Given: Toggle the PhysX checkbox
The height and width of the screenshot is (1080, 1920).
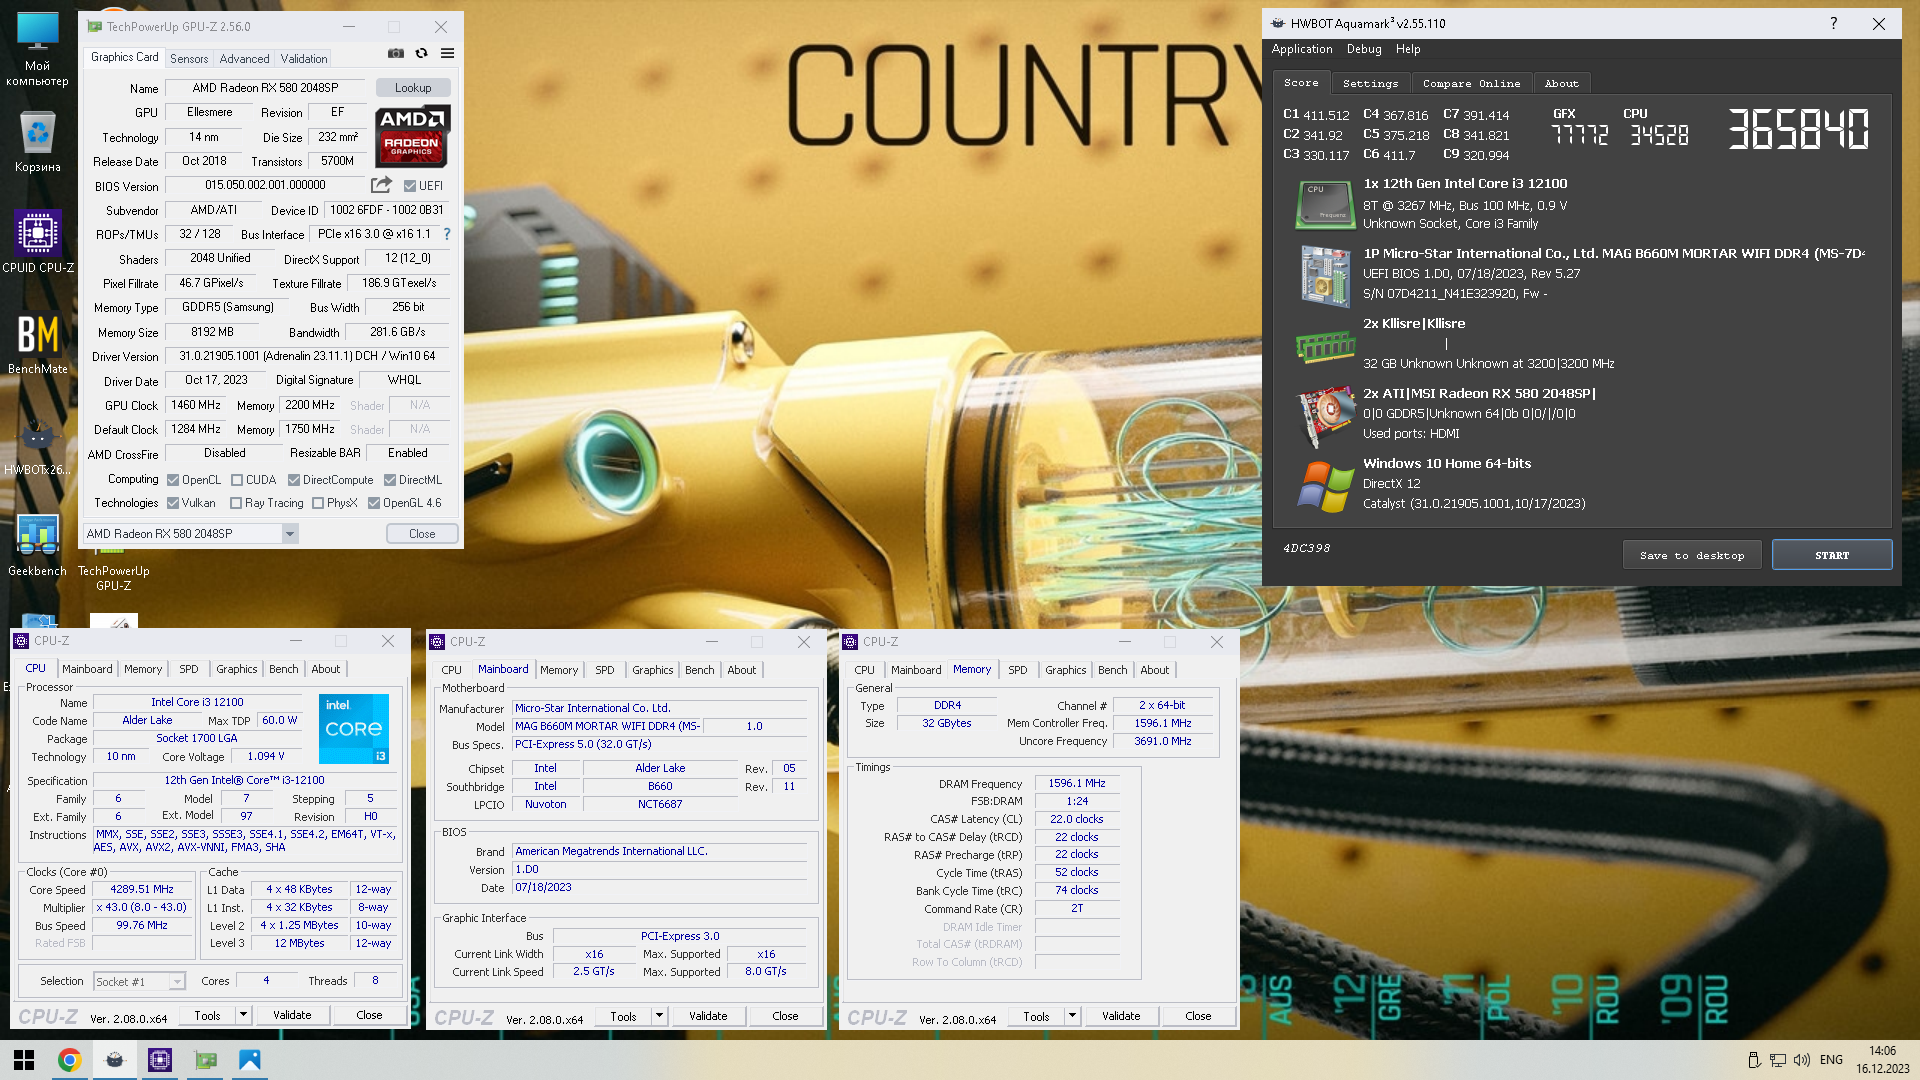Looking at the screenshot, I should pos(318,503).
